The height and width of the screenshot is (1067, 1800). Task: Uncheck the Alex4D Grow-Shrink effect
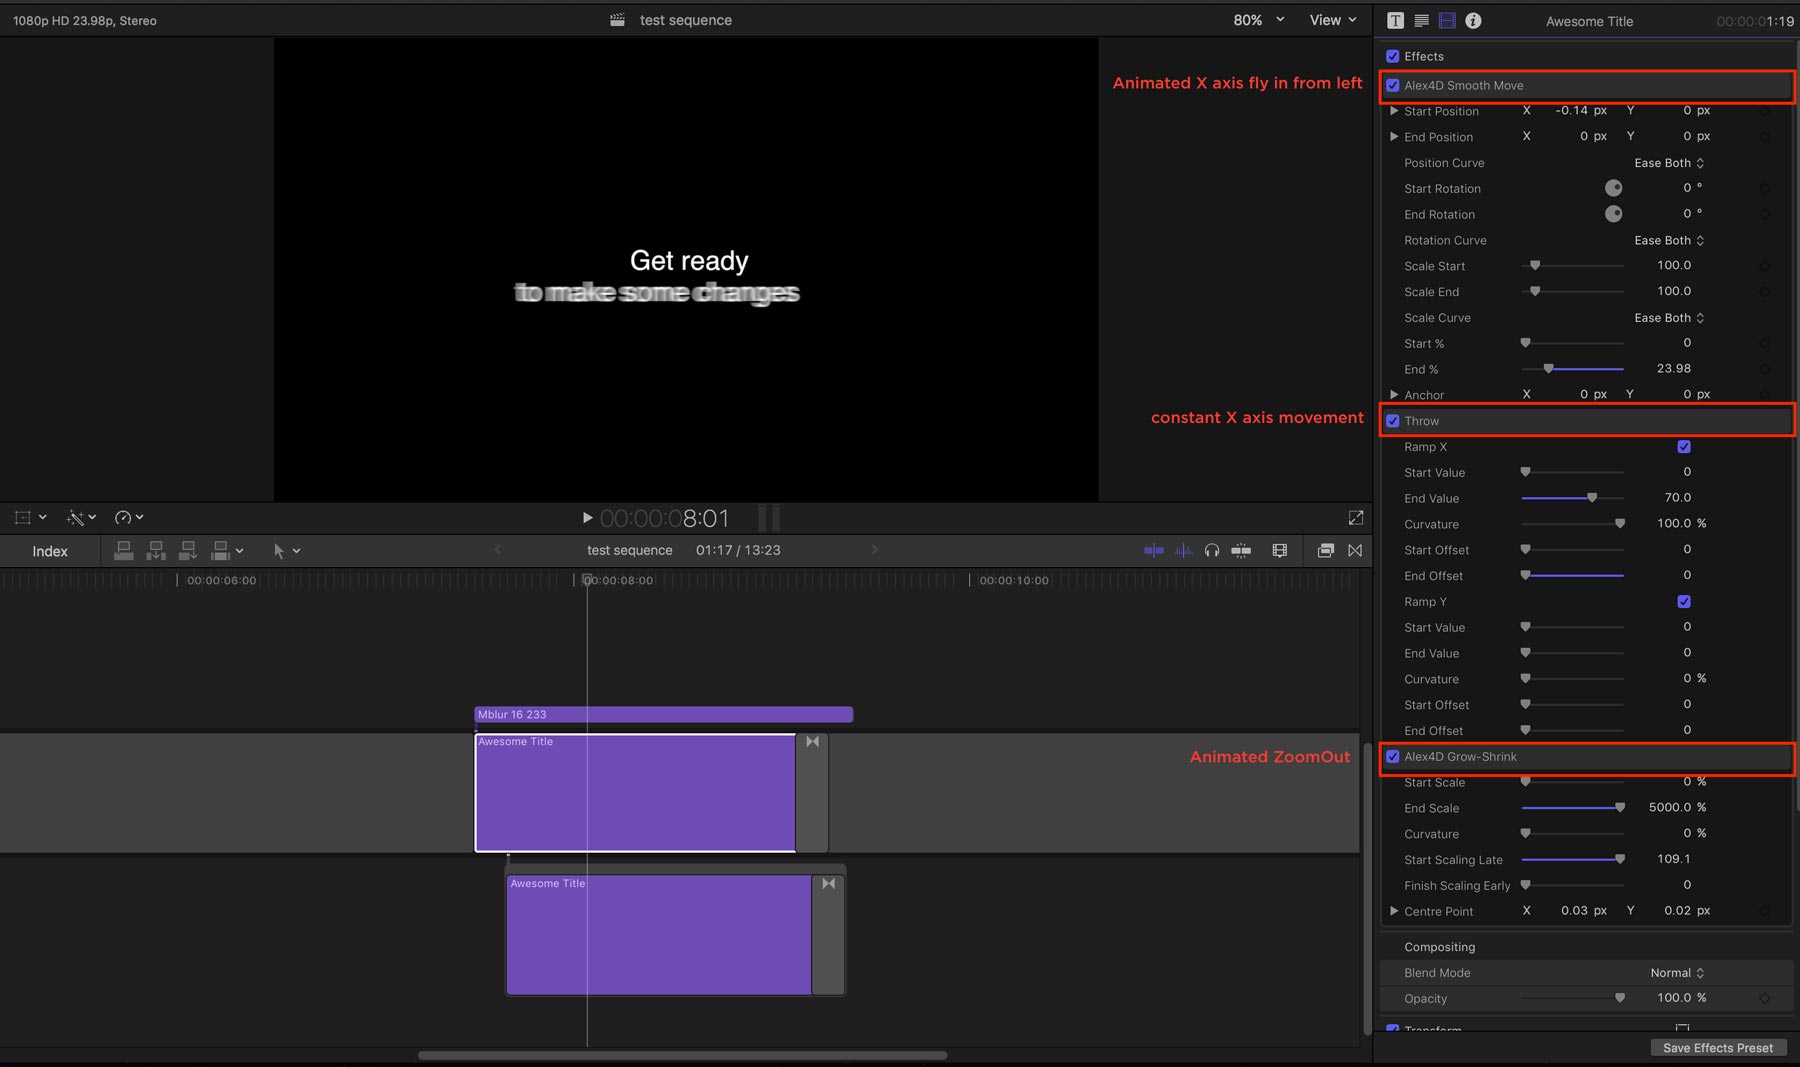1393,757
